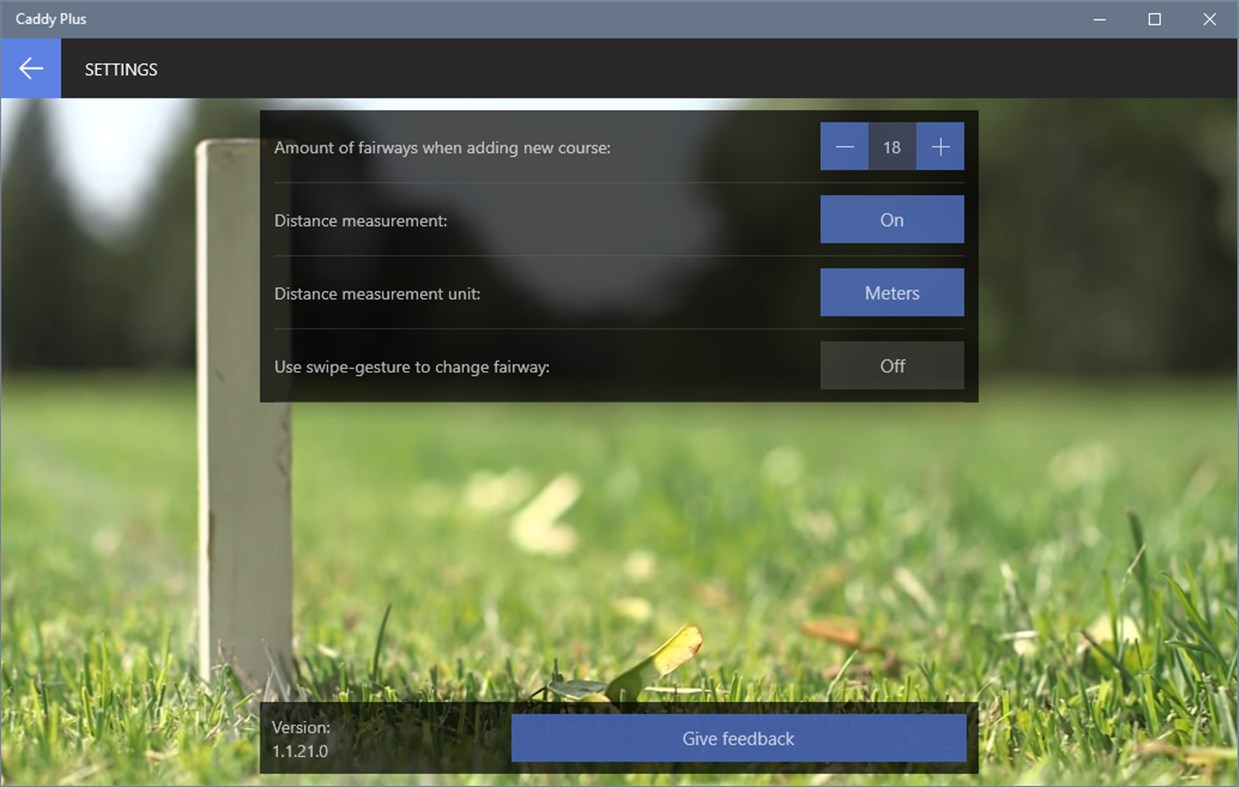Click the back arrow to leave Settings
Screen dimensions: 1239x787
pos(30,68)
